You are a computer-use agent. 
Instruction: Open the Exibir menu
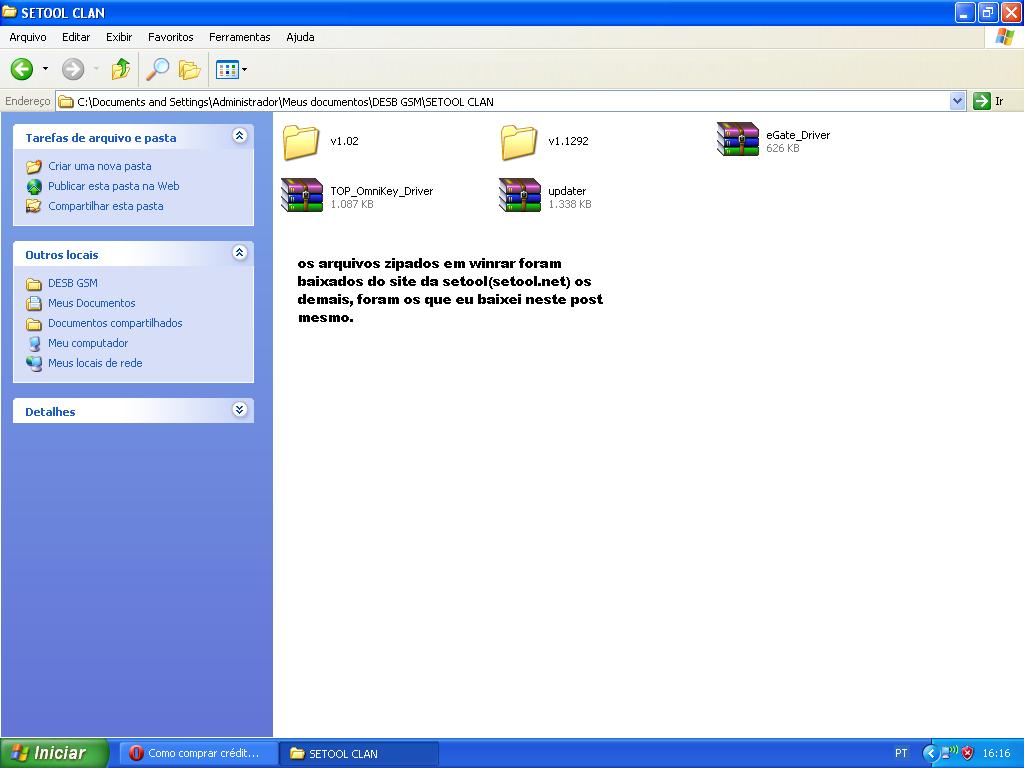click(x=119, y=37)
